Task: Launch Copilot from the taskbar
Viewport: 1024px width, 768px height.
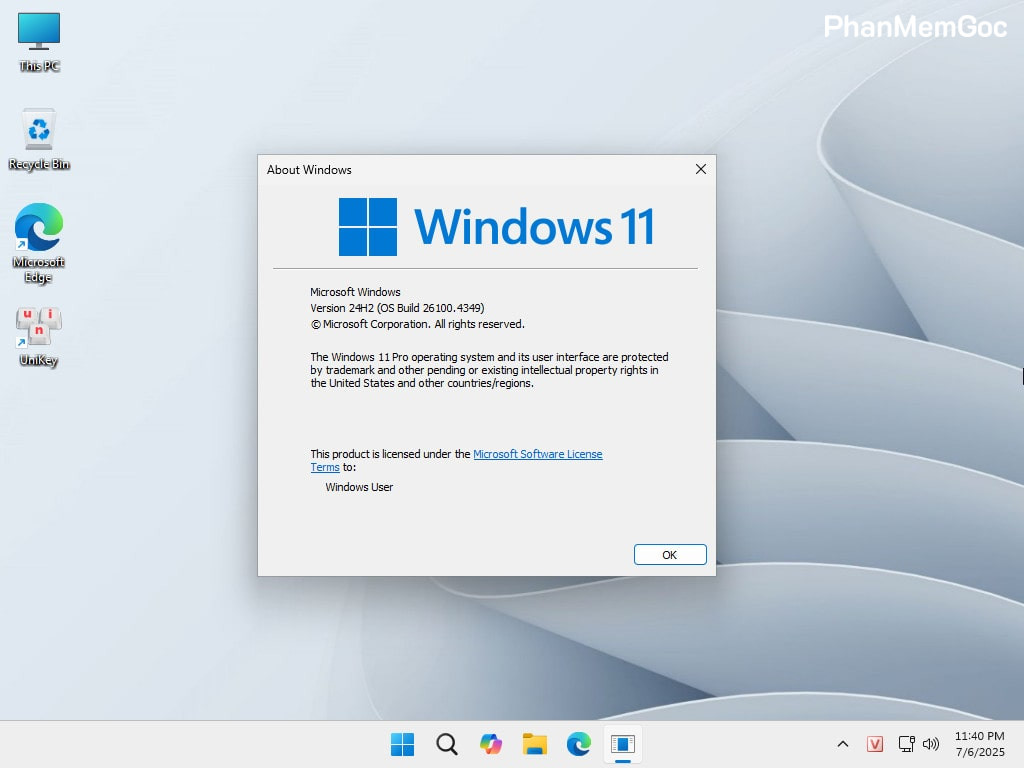Action: pos(490,744)
